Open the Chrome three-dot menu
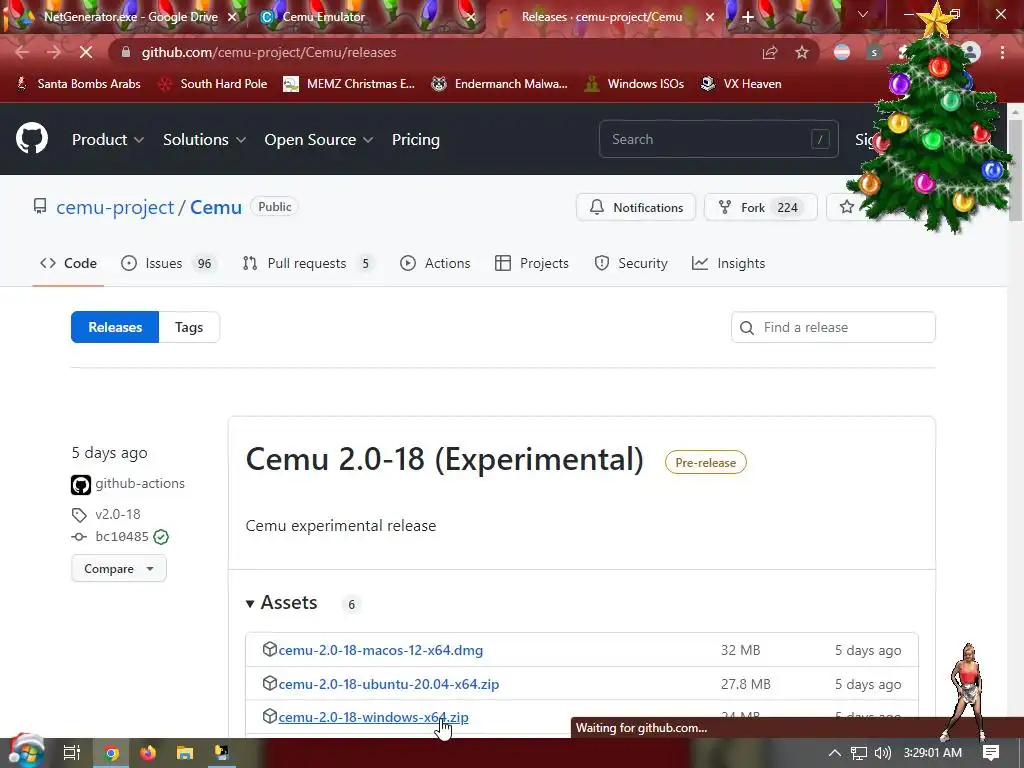Screen dimensions: 1024x768 pyautogui.click(x=1002, y=52)
